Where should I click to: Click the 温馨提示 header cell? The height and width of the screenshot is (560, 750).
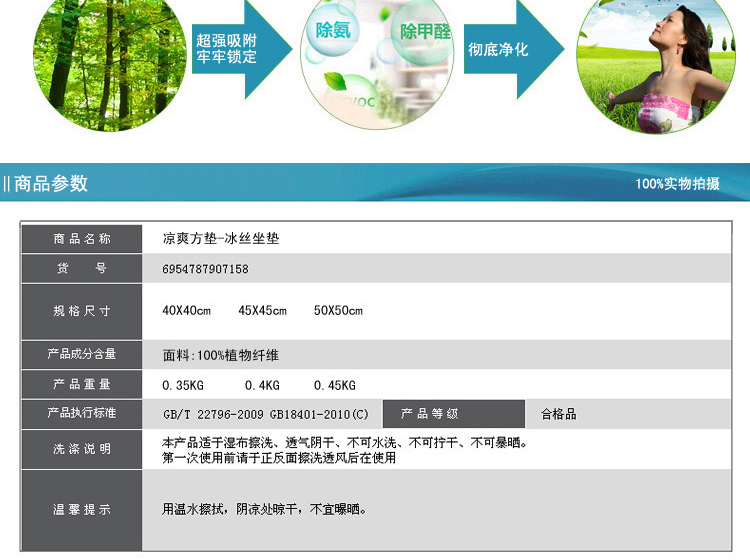coord(82,510)
